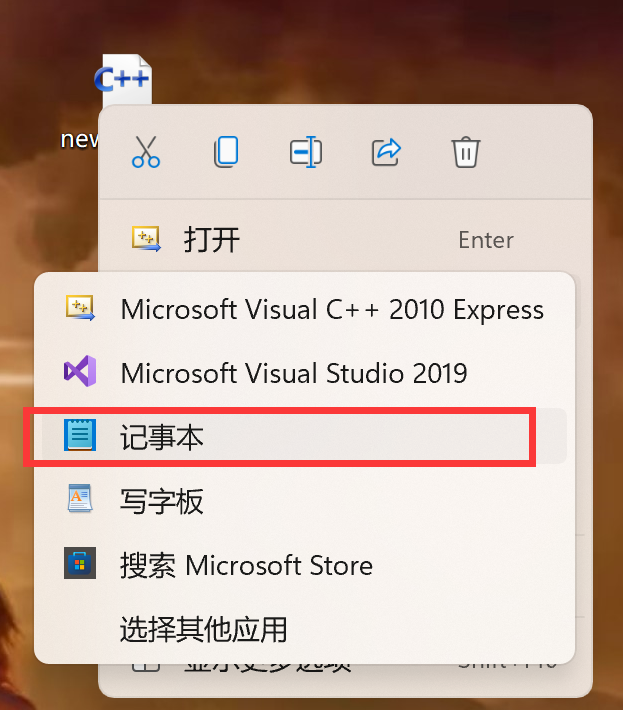Screen dimensions: 623x710
Task: Open with Microsoft Visual C++ 2010 Express
Action: pyautogui.click(x=304, y=309)
